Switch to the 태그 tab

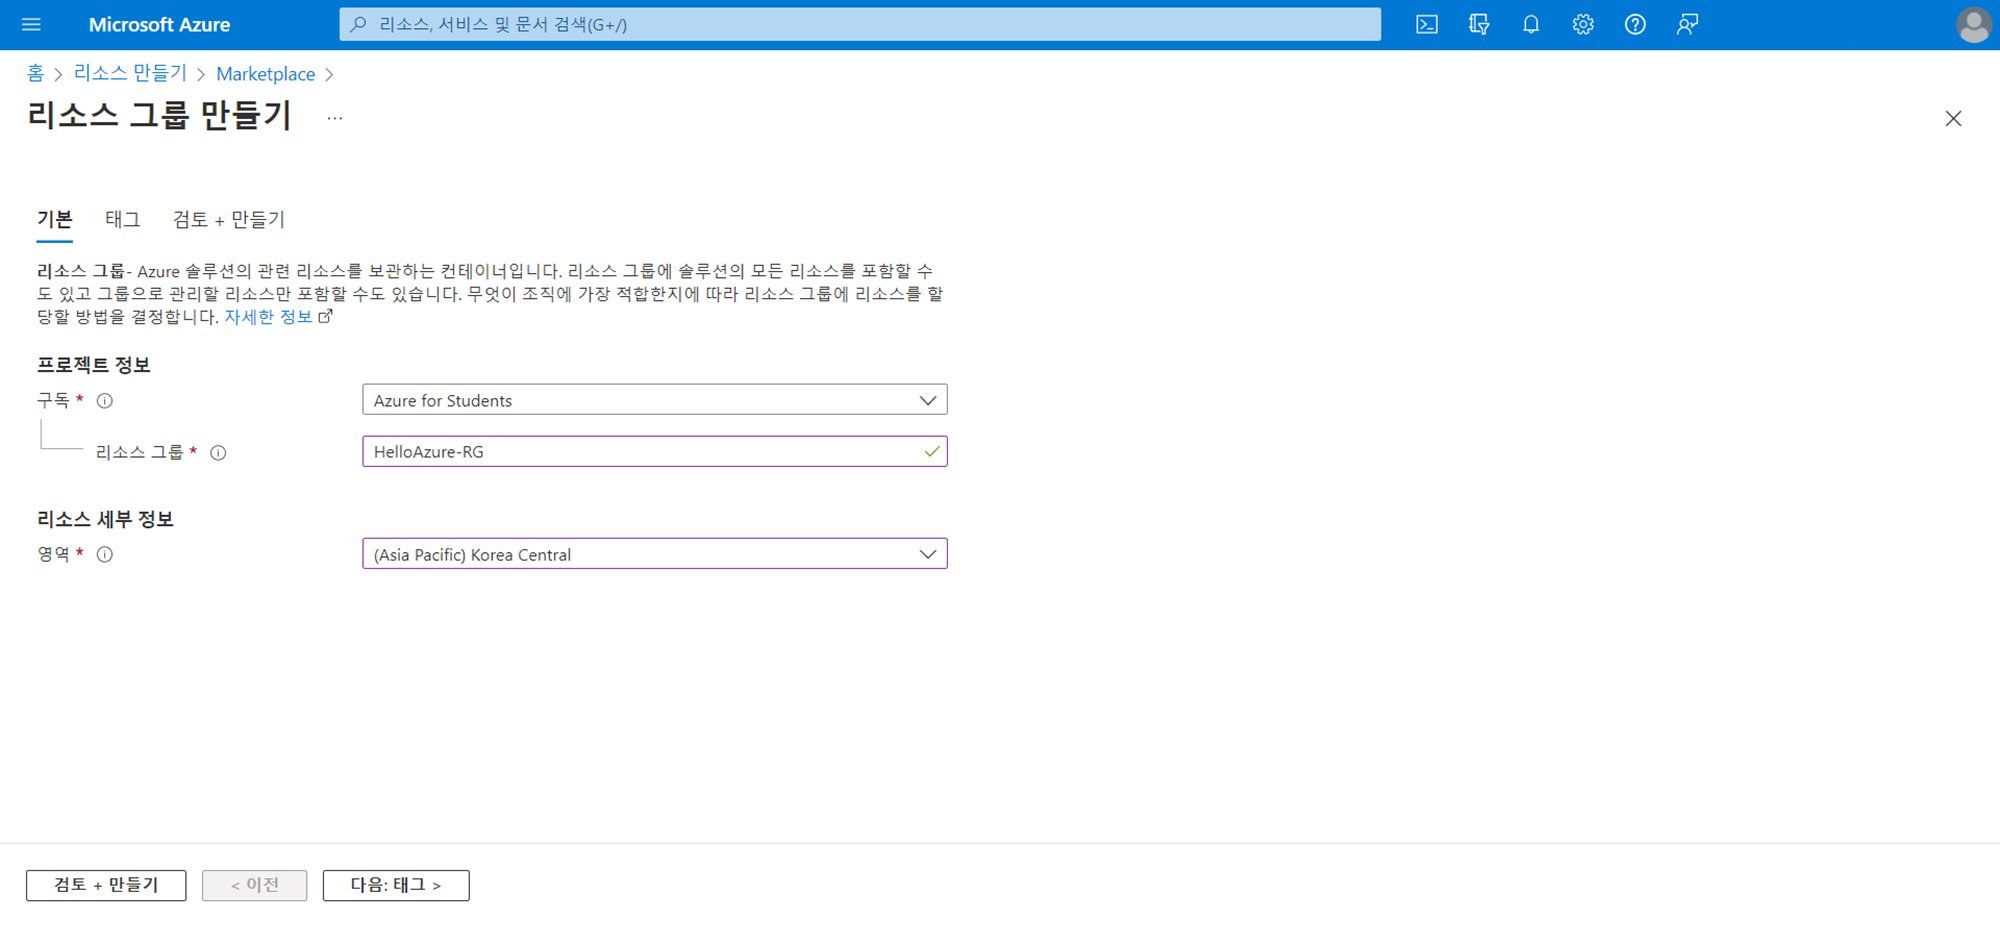(x=123, y=219)
